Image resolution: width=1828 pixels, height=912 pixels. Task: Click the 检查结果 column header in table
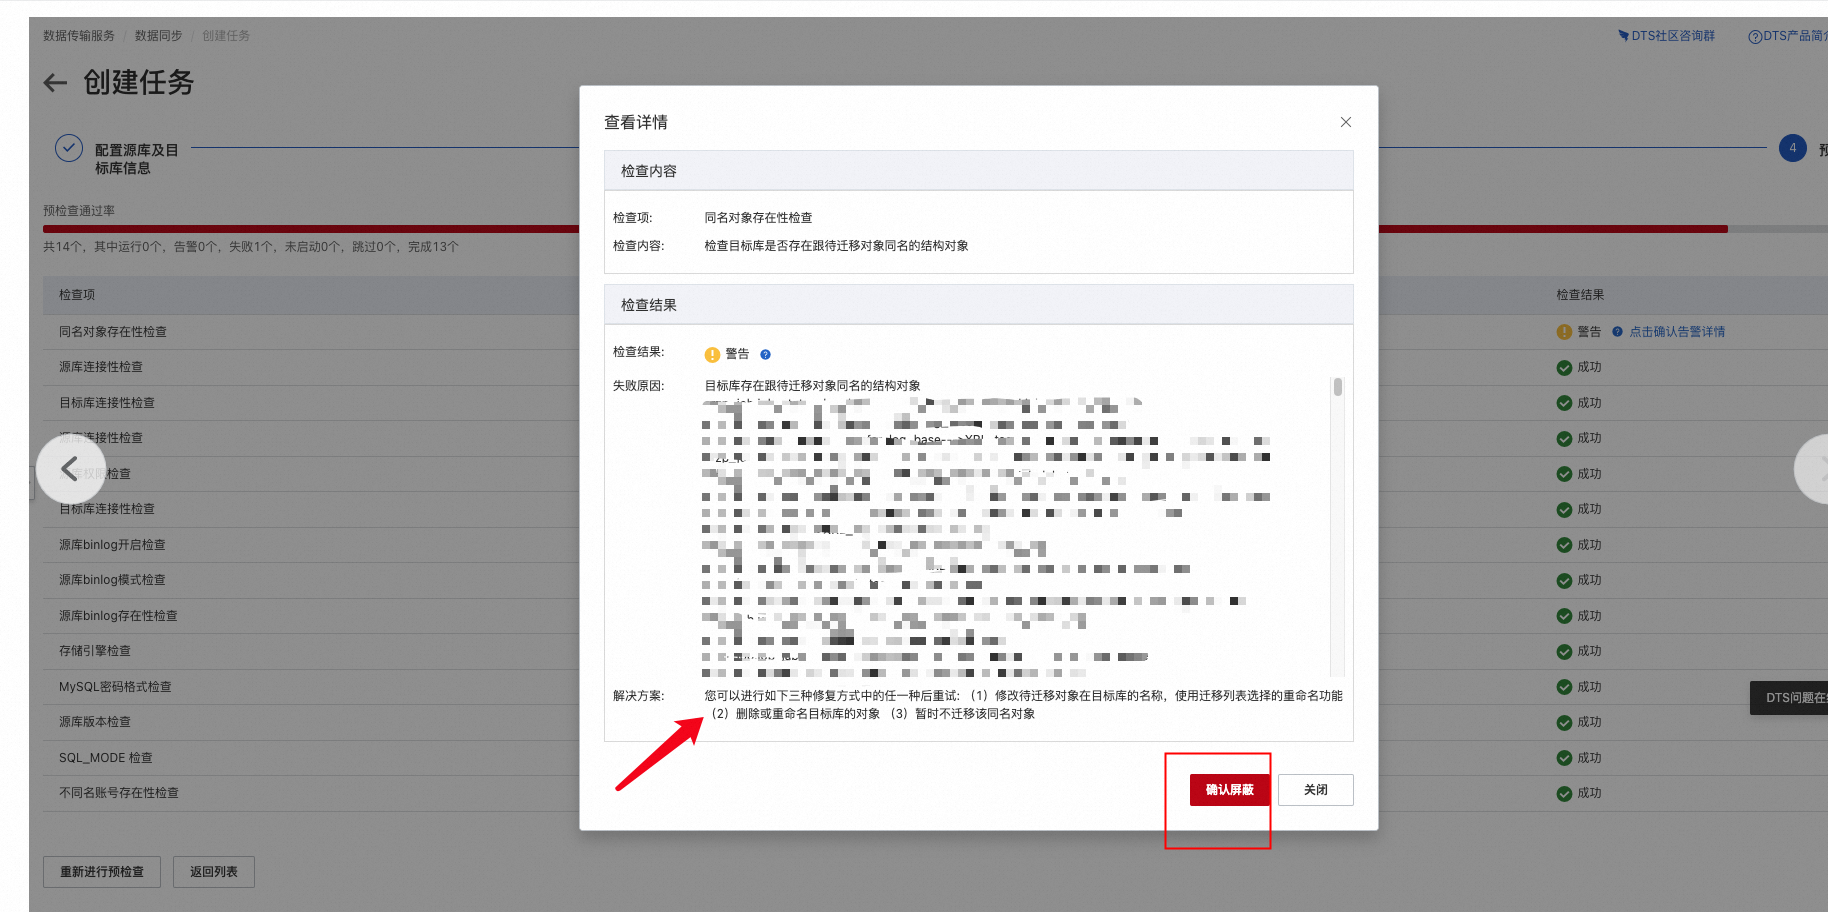[1580, 295]
